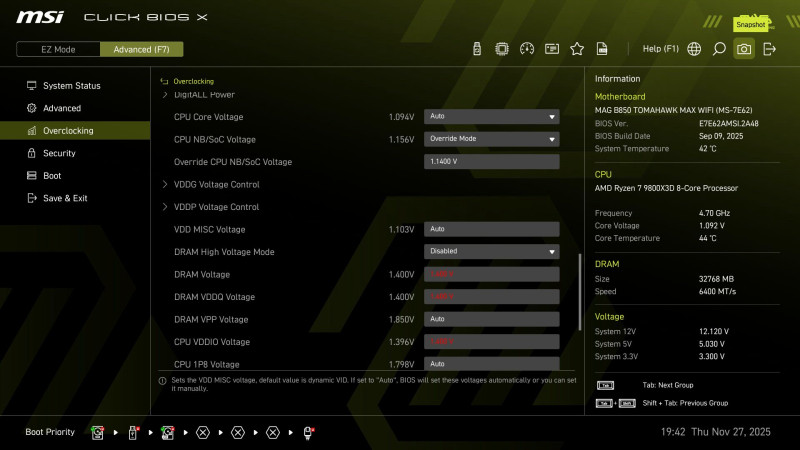Click the System 12V value 12.120 V

point(714,331)
